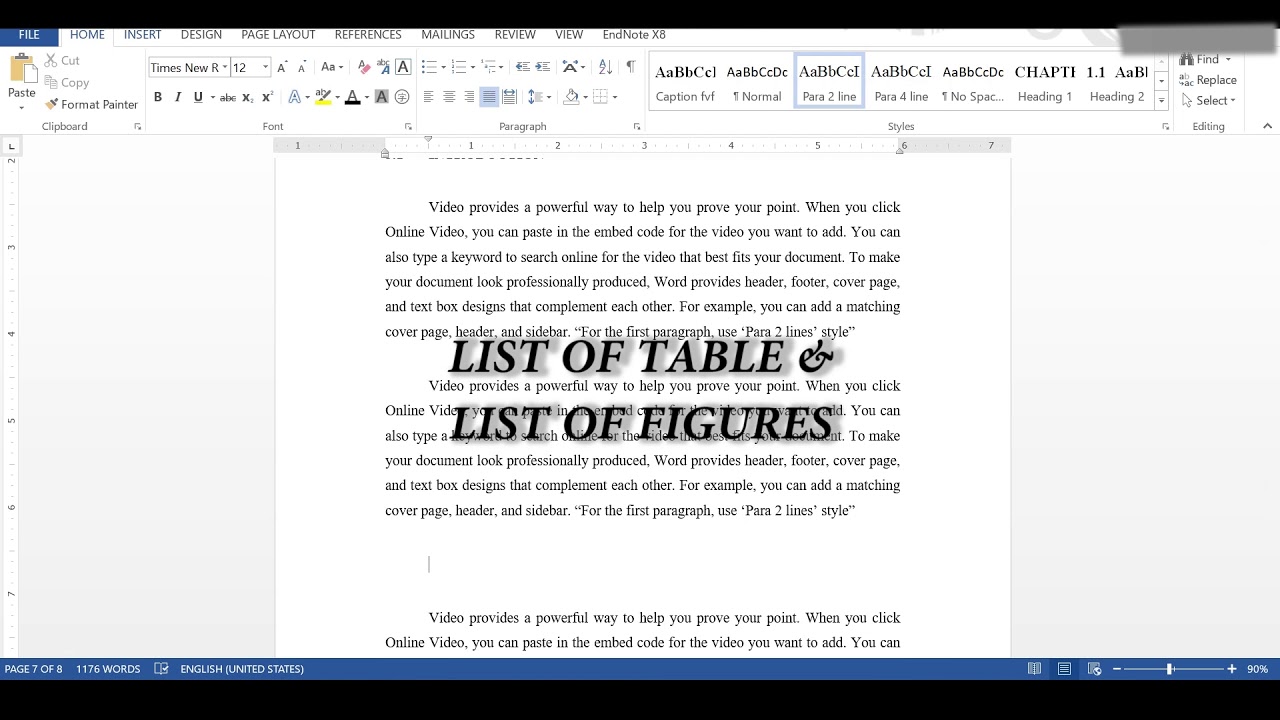This screenshot has width=1280, height=720.
Task: Align text left
Action: coord(429,97)
